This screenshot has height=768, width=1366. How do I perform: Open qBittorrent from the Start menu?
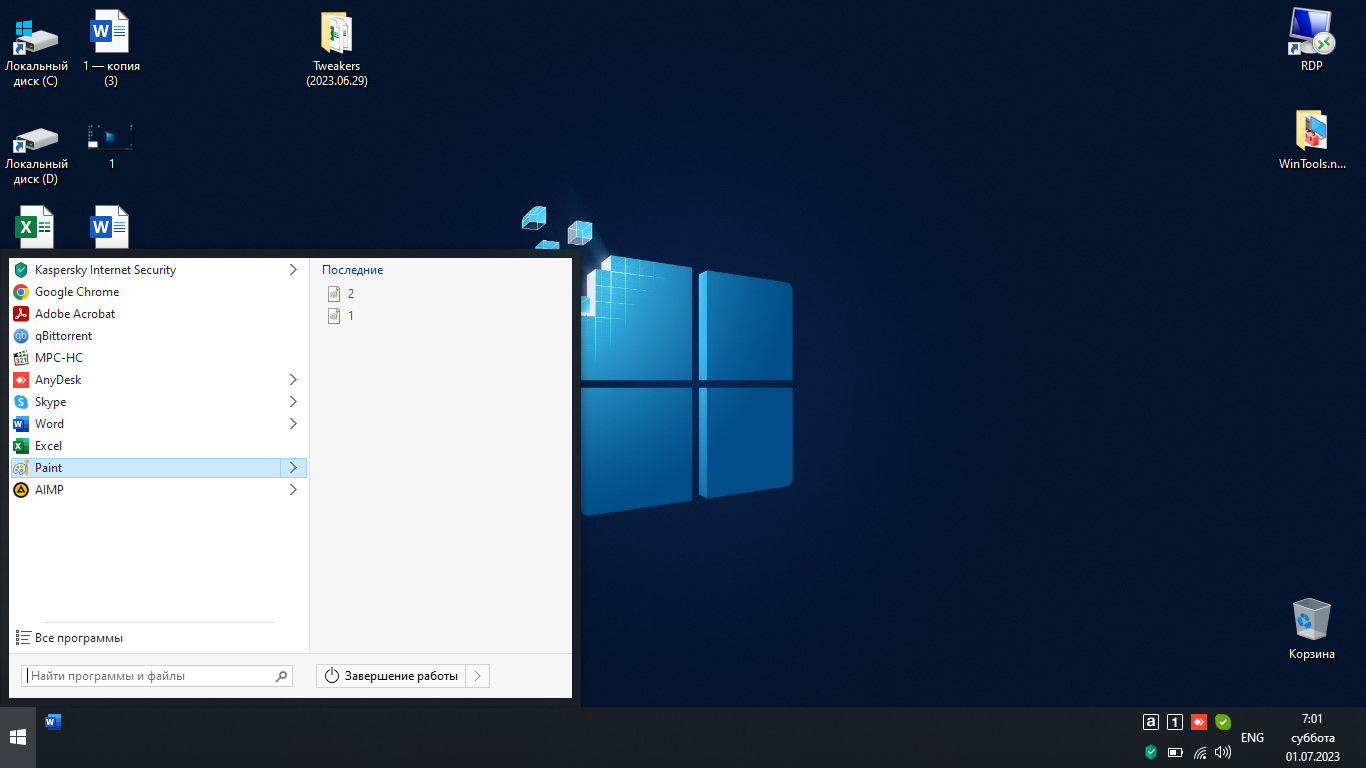click(x=63, y=336)
